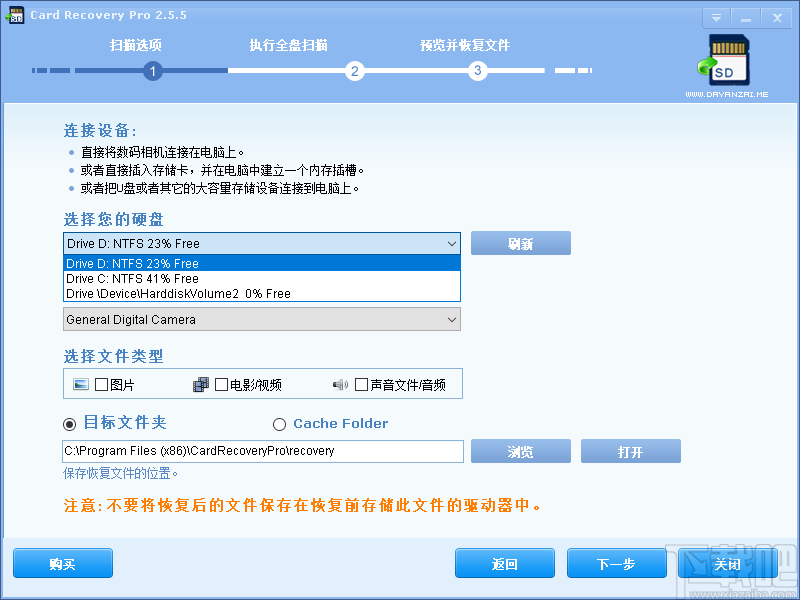Click the speaker audio icon
This screenshot has width=800, height=600.
tap(340, 384)
